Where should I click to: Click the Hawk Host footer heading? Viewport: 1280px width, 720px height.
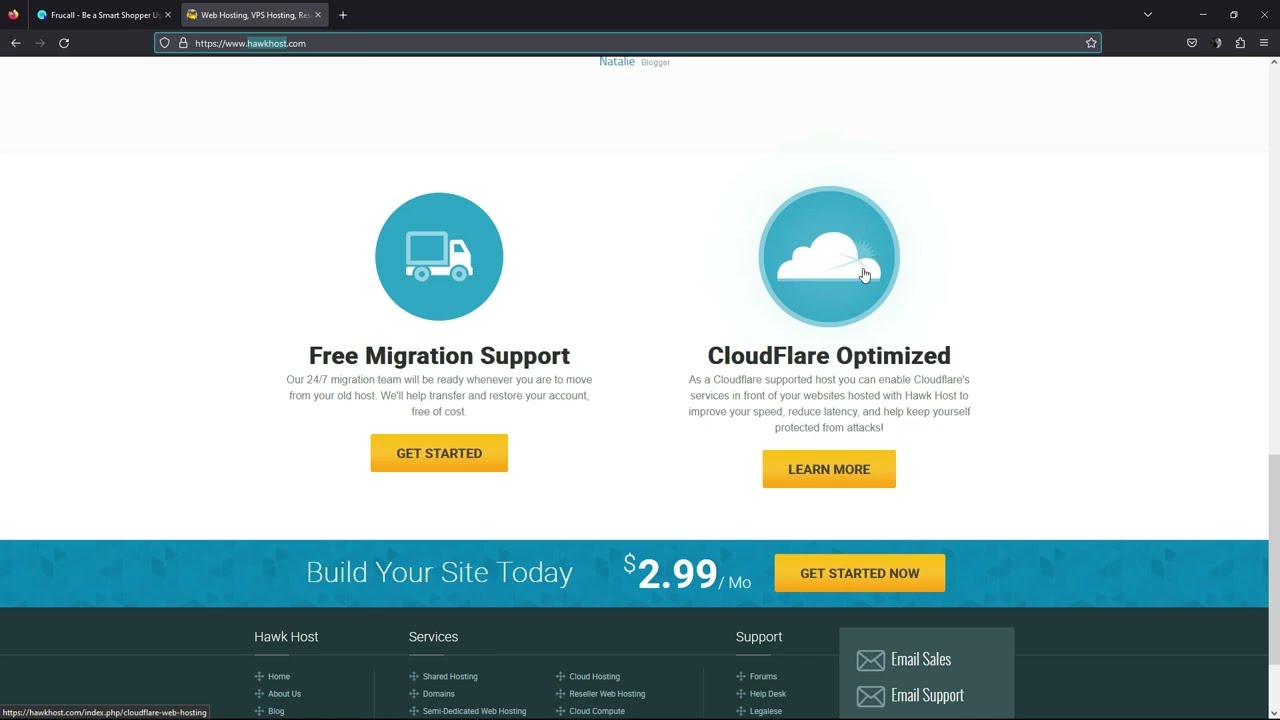(x=286, y=637)
